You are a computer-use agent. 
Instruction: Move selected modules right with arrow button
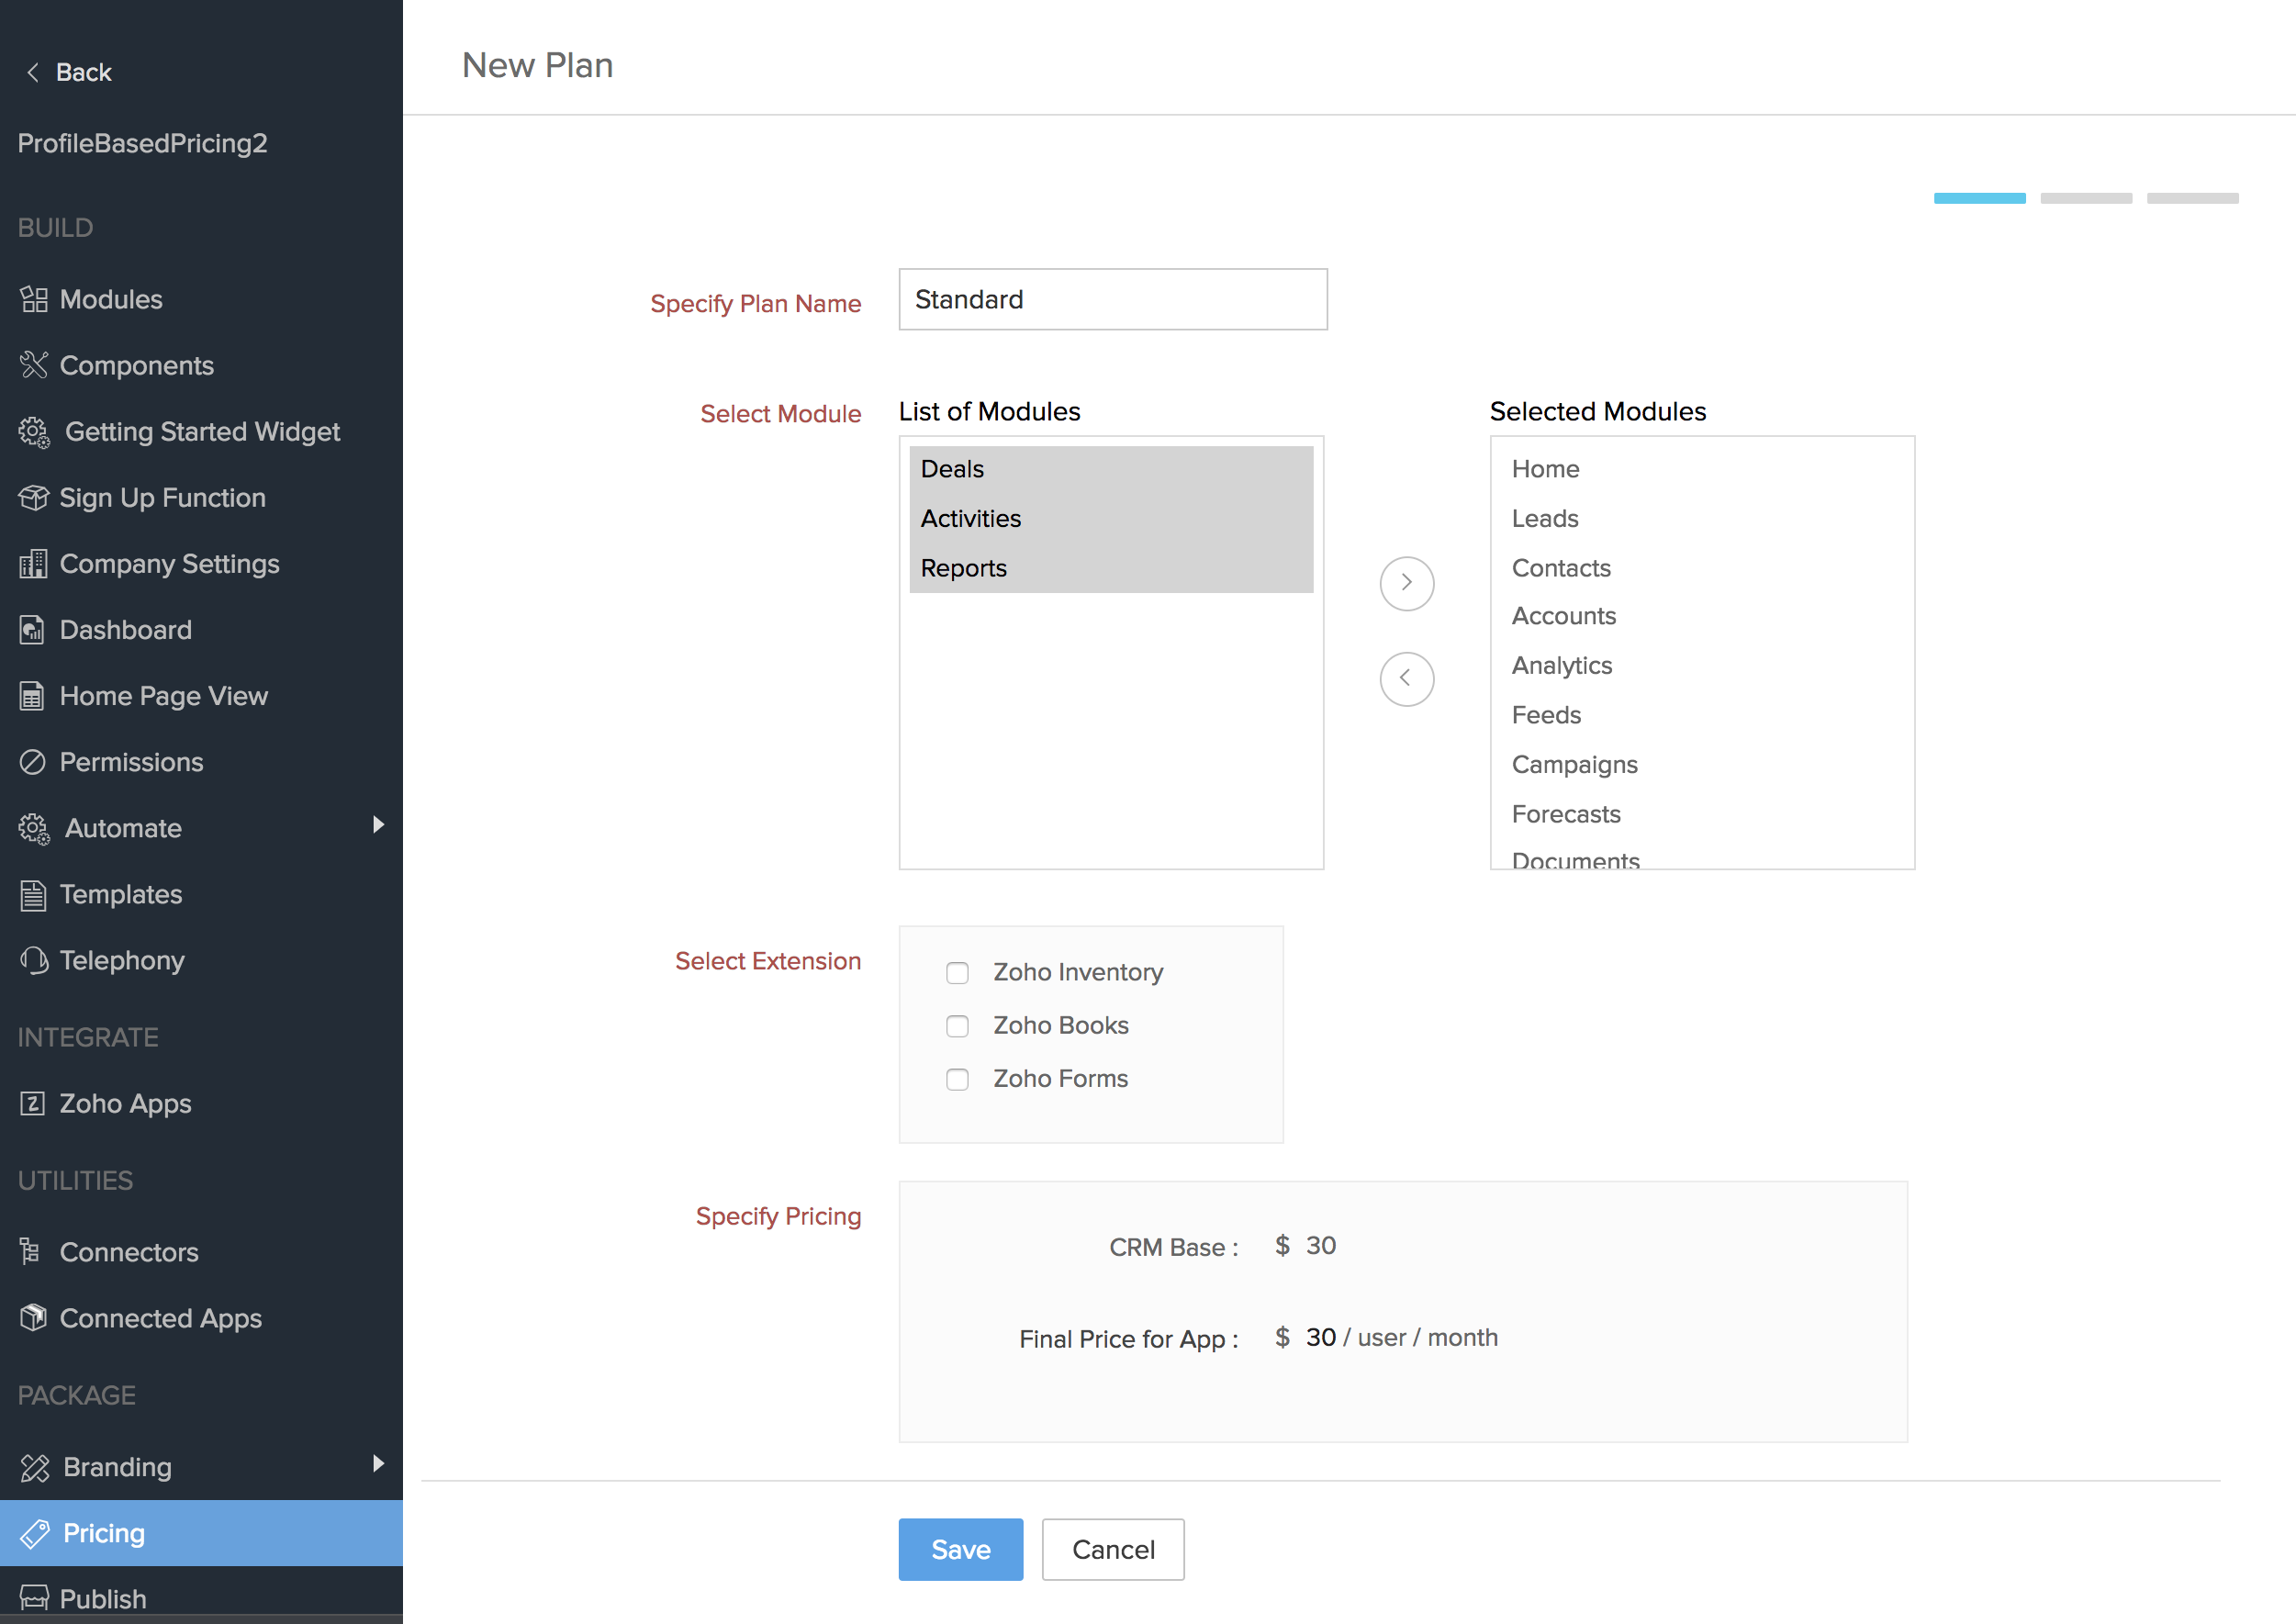tap(1406, 583)
